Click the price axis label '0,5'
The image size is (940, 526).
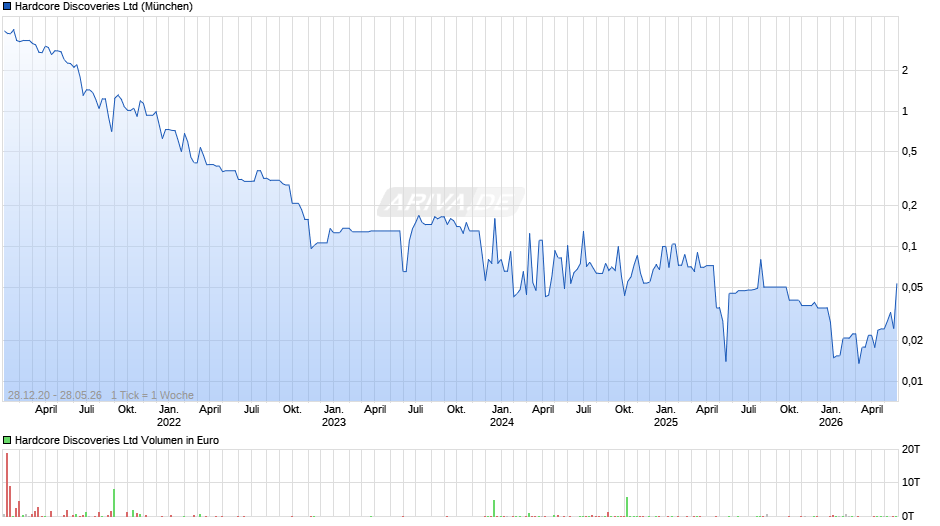pyautogui.click(x=909, y=151)
